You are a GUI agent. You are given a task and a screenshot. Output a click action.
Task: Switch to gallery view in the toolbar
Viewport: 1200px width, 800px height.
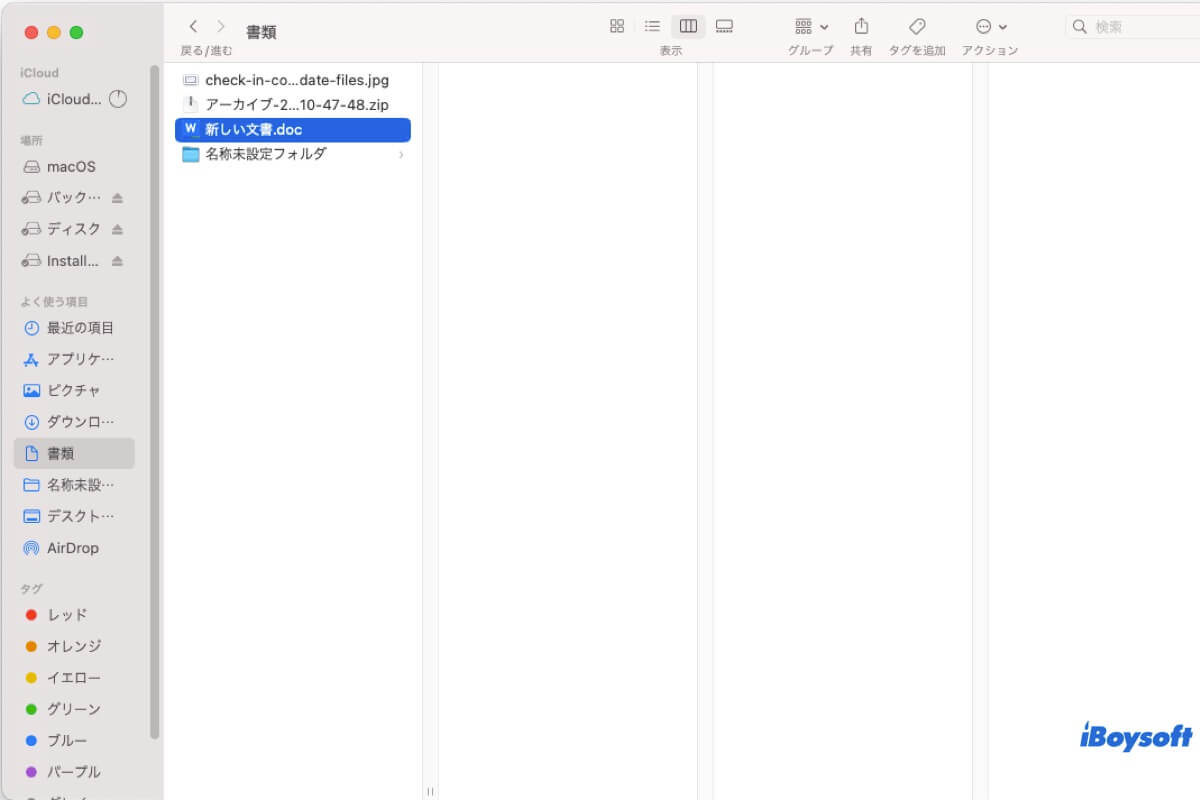click(724, 26)
